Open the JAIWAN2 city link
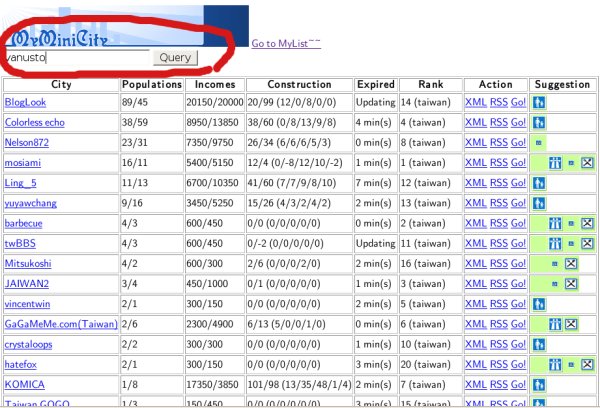Image resolution: width=600 pixels, height=408 pixels. (27, 284)
